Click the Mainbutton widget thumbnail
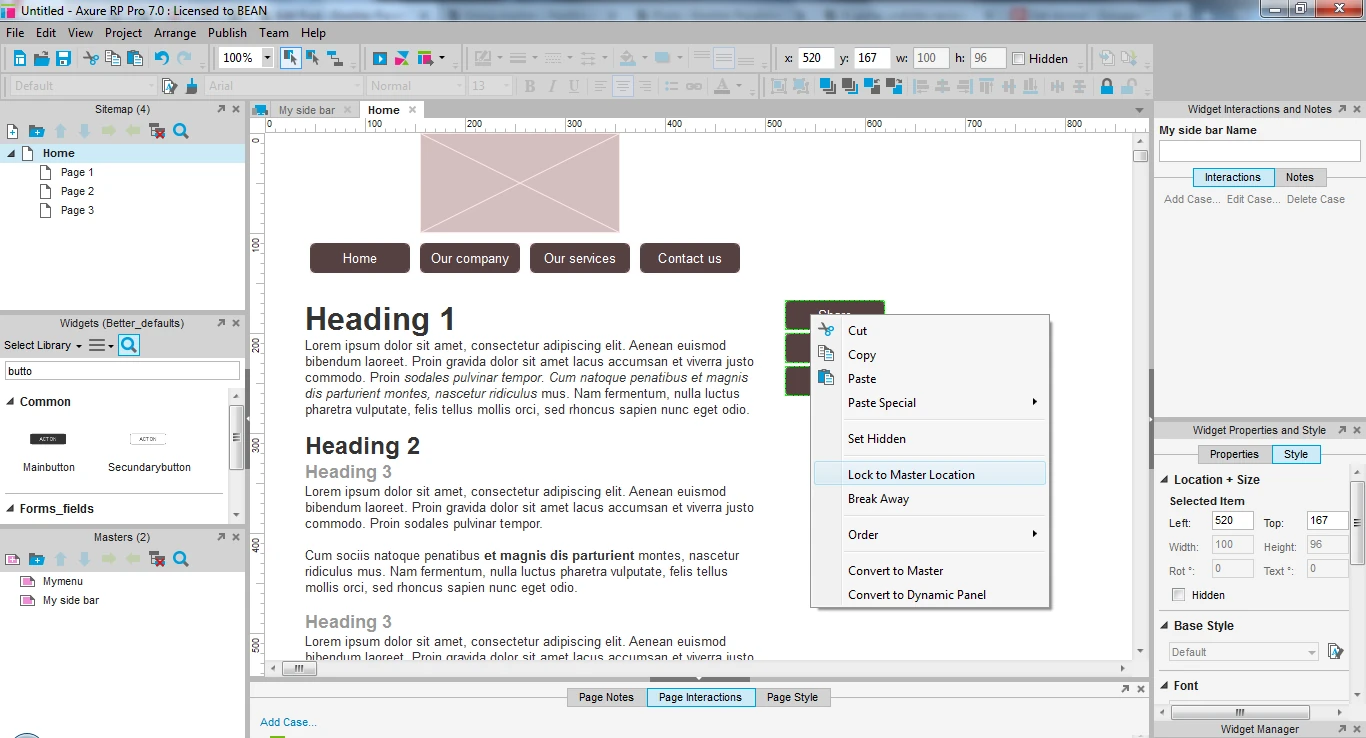 click(x=48, y=439)
